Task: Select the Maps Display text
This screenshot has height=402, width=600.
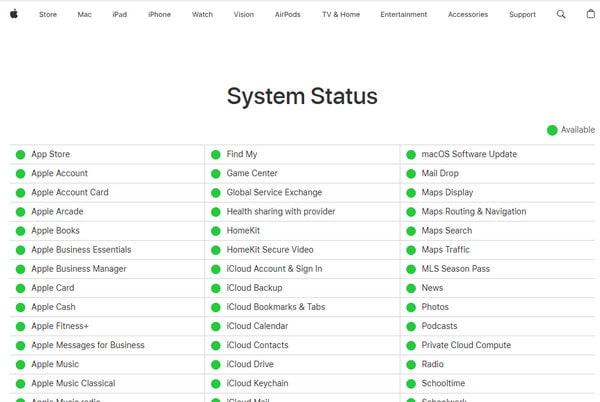Action: tap(447, 192)
